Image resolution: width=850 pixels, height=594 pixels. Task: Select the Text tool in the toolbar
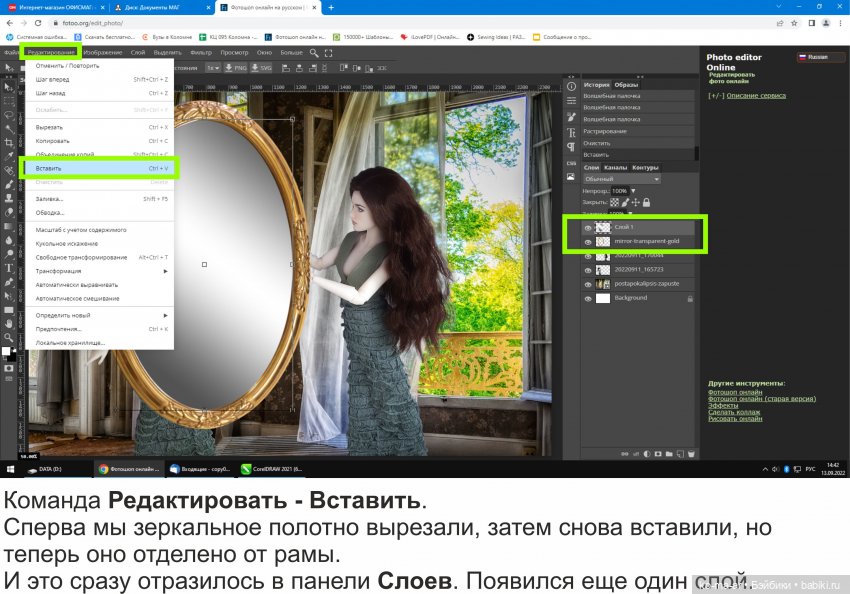[x=6, y=267]
